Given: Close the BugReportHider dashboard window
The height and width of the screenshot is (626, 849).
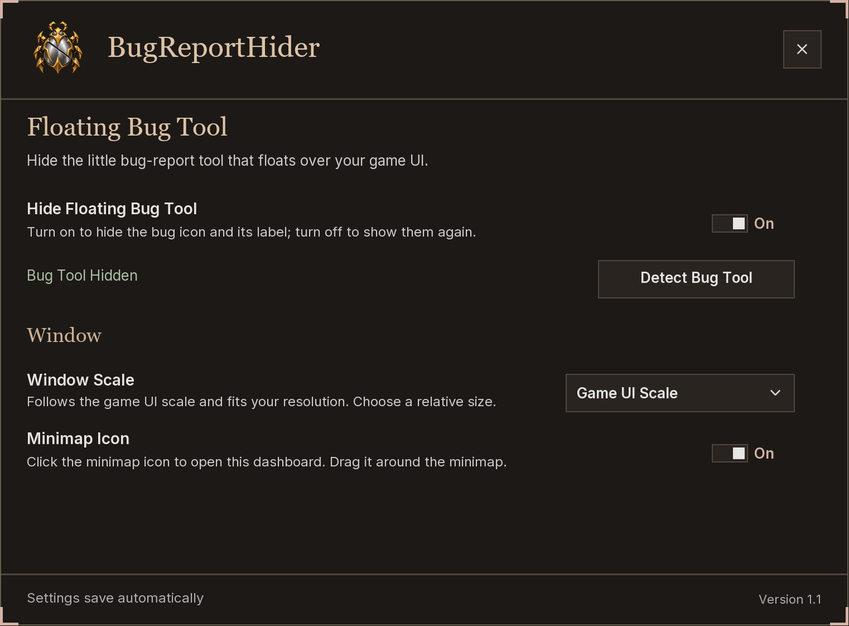Looking at the screenshot, I should 802,49.
